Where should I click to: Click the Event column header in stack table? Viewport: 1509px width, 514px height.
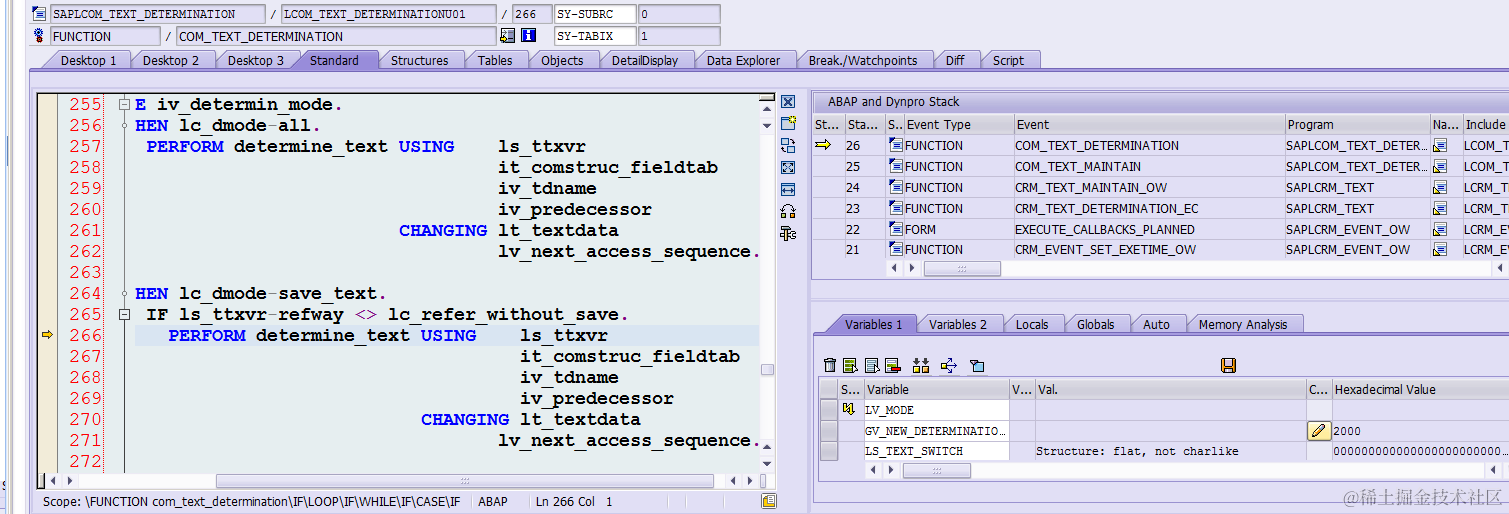[1148, 124]
